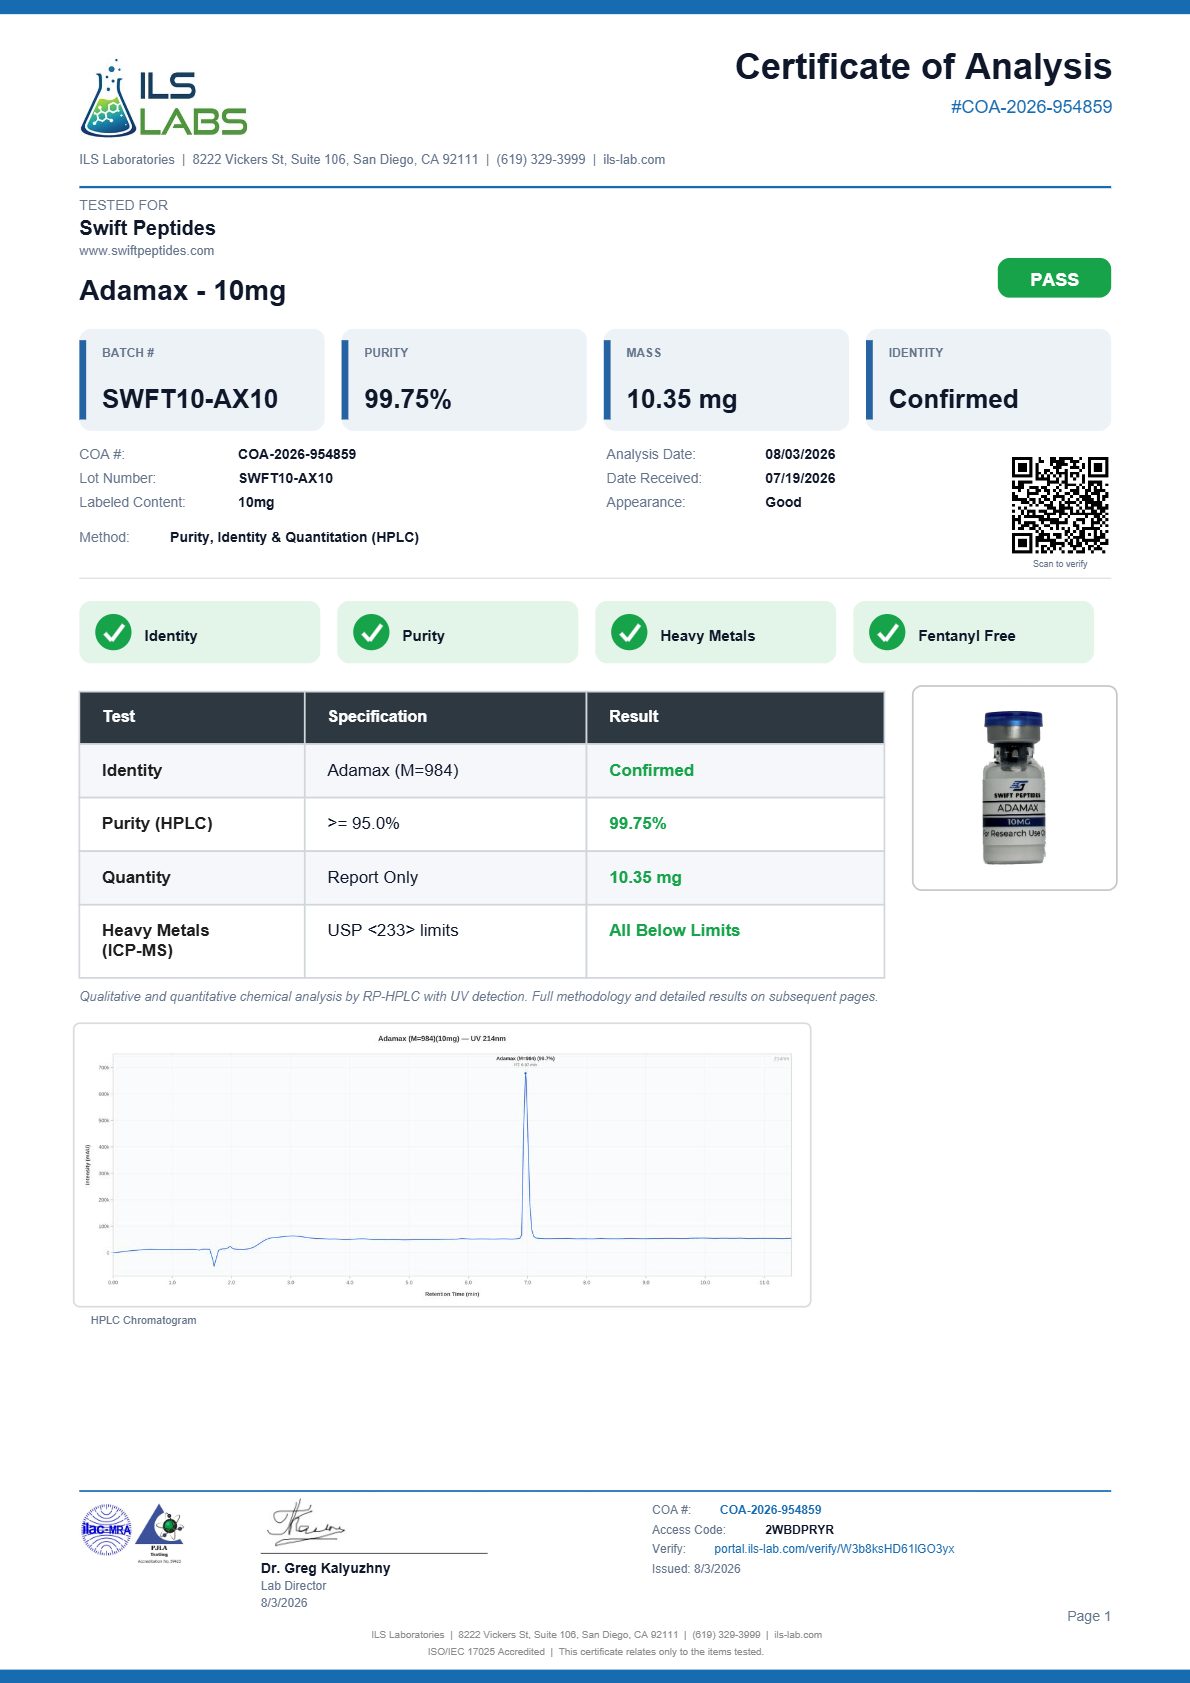This screenshot has height=1683, width=1190.
Task: Click the 'All Below Limits' result
Action: (x=674, y=931)
